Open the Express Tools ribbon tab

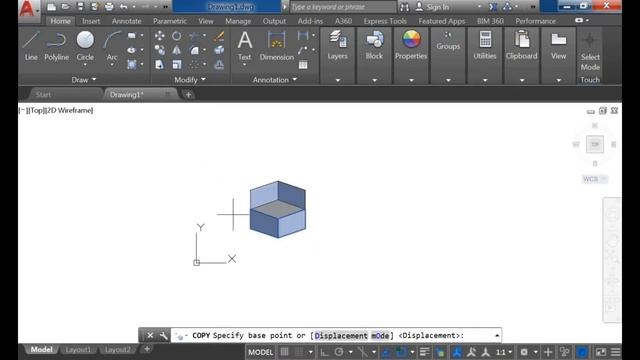point(385,21)
